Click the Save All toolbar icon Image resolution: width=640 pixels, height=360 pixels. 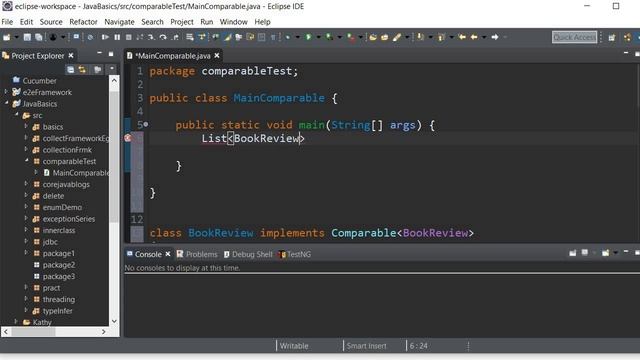coord(38,37)
